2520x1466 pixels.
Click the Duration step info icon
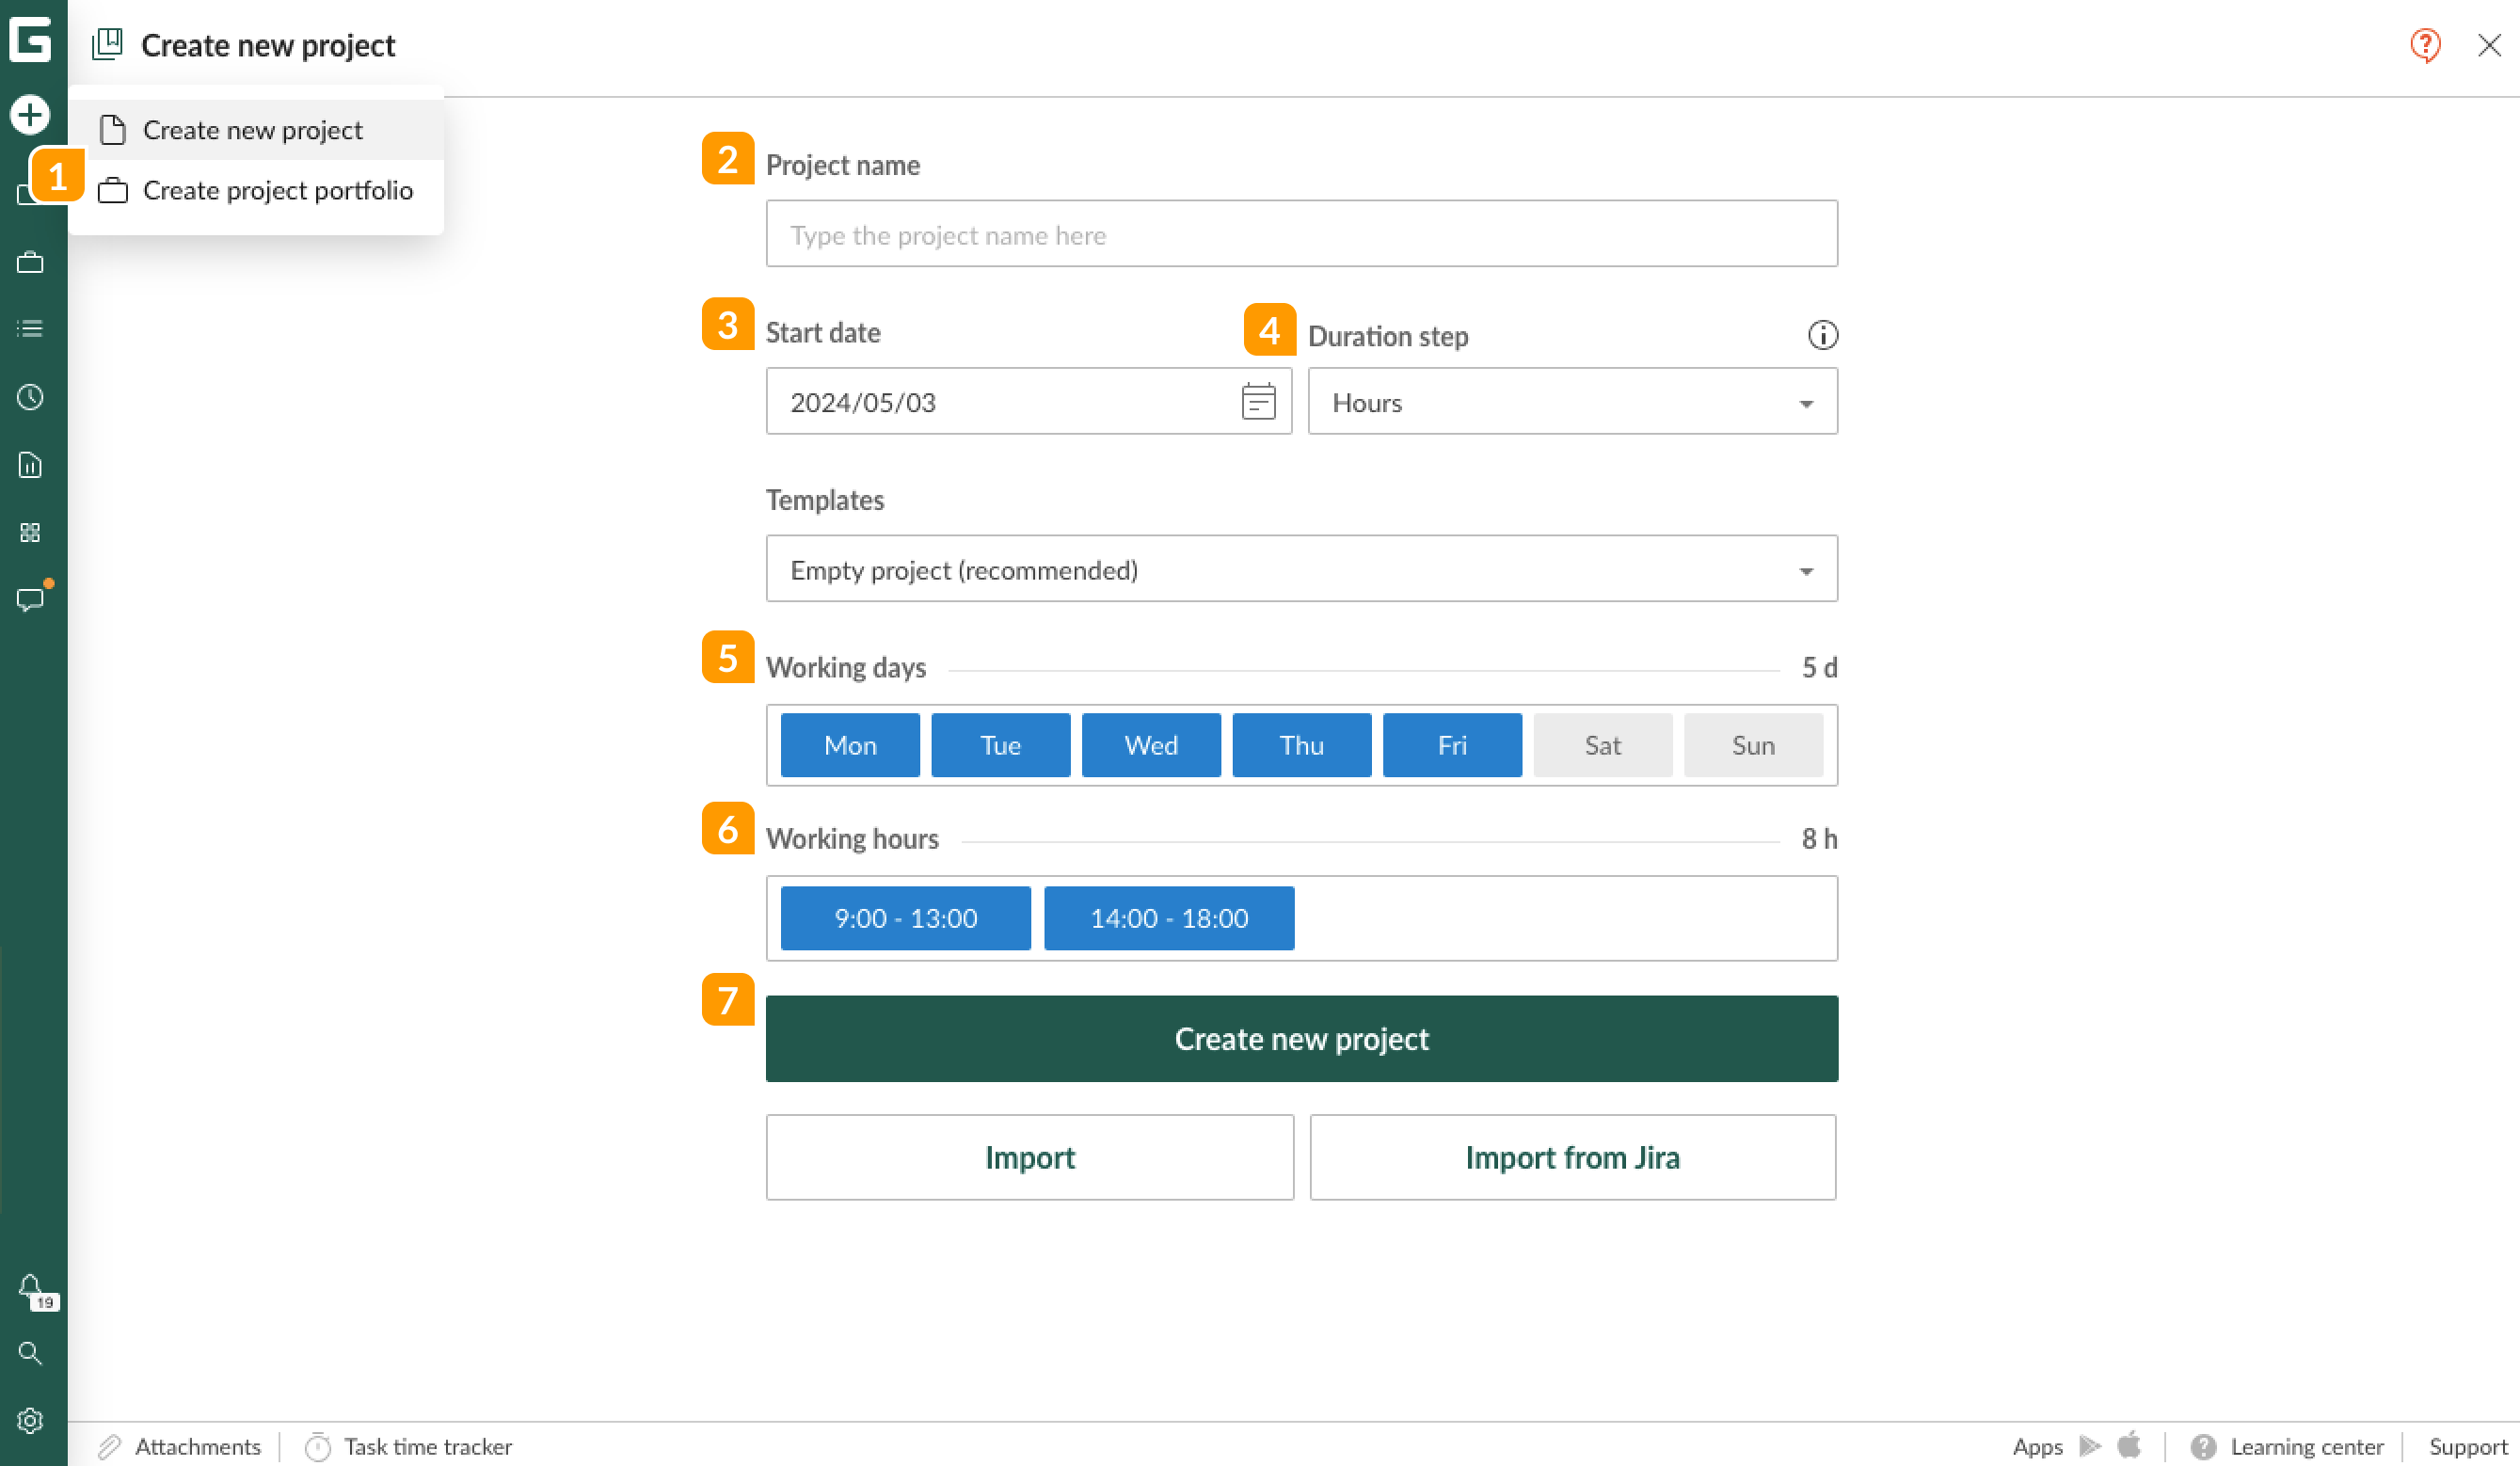(x=1822, y=335)
